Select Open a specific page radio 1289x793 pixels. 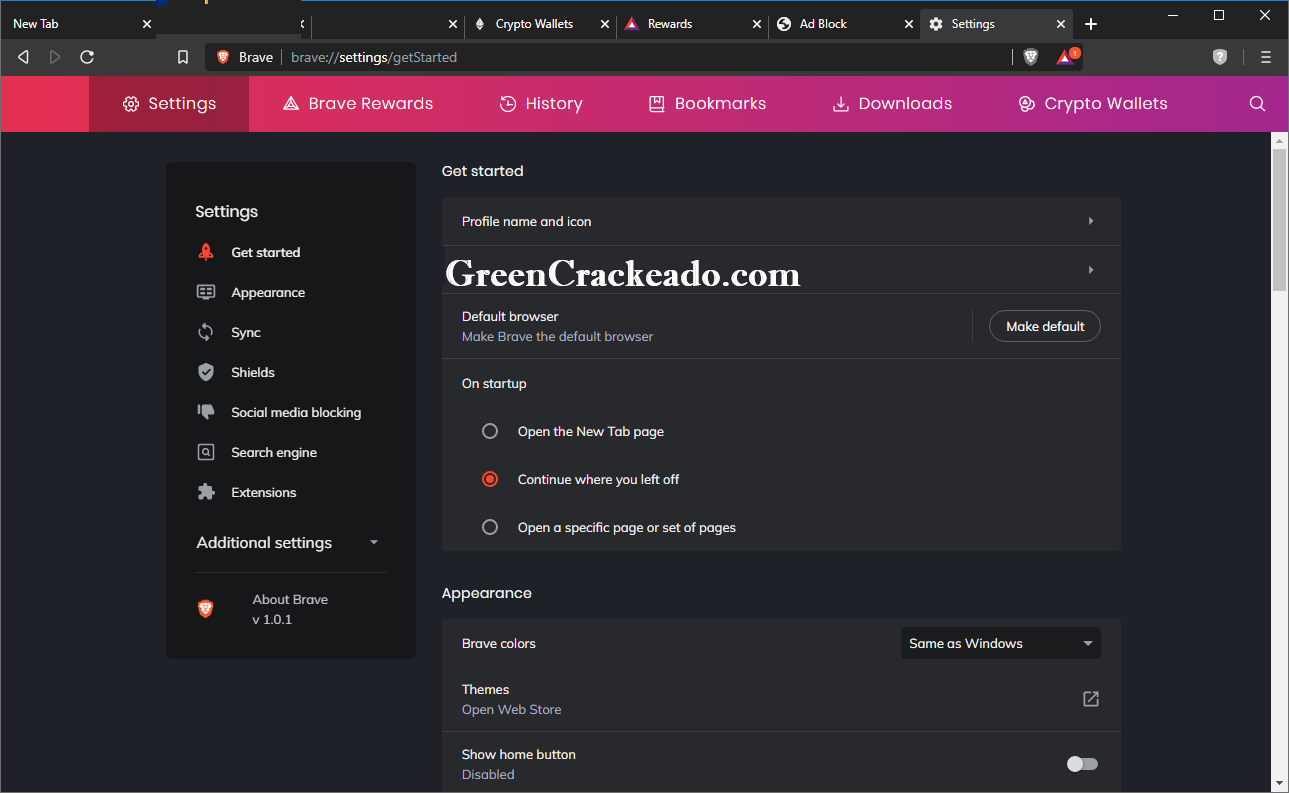tap(490, 527)
